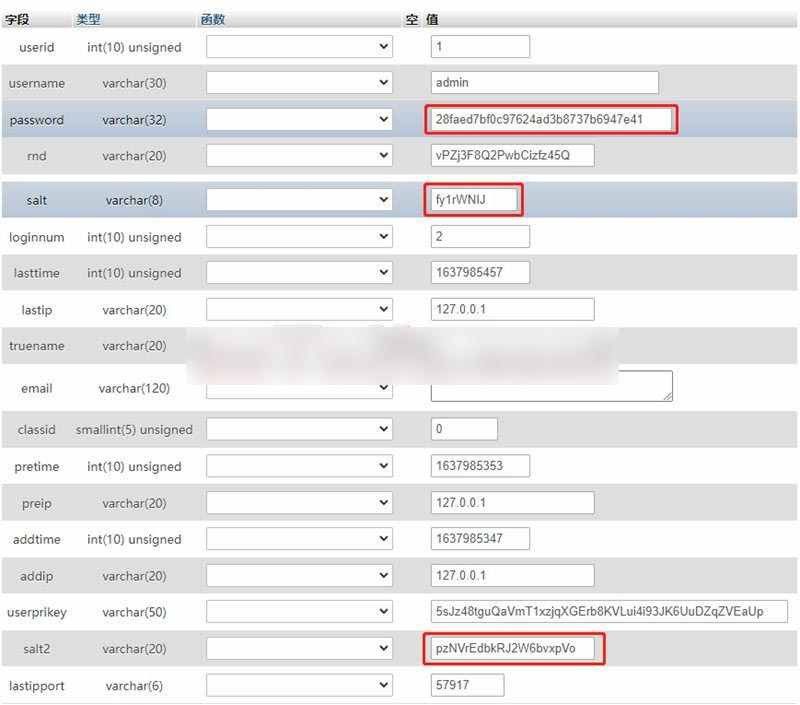
Task: Focus the password hash value field
Action: 551,120
